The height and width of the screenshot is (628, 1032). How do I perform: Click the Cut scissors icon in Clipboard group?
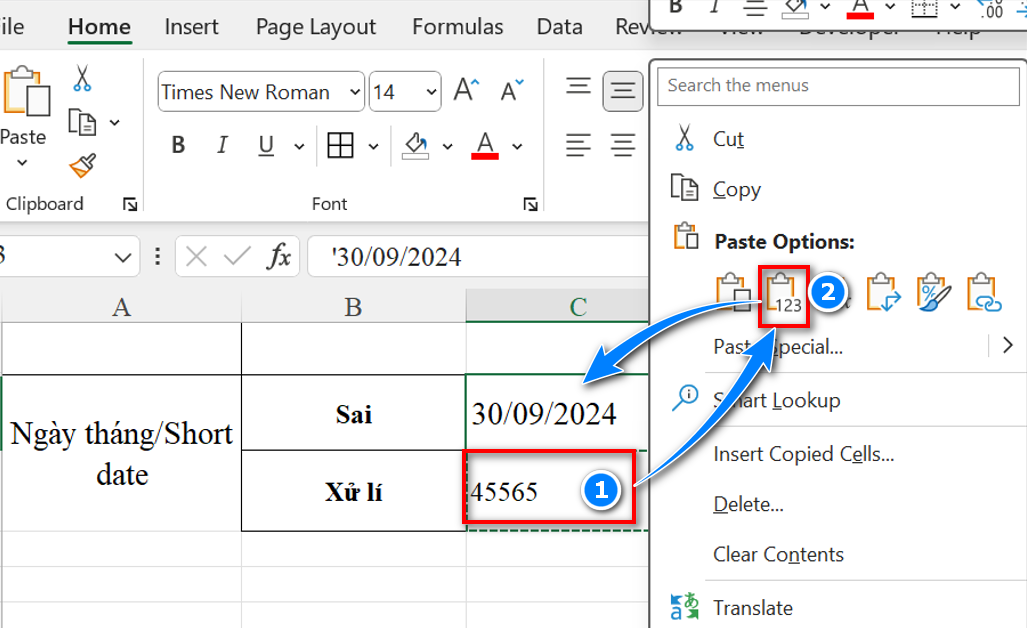click(x=82, y=78)
